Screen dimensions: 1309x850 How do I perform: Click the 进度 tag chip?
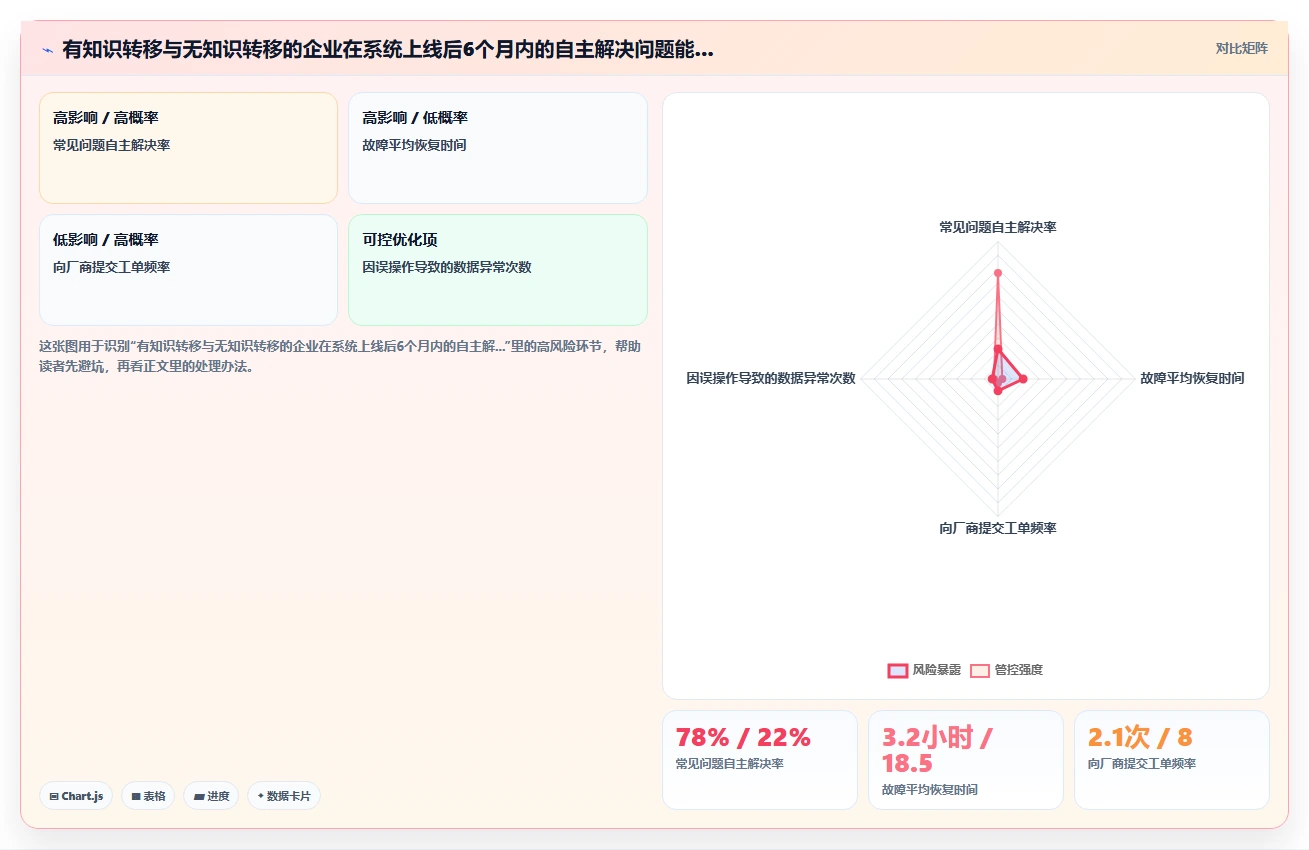[211, 796]
